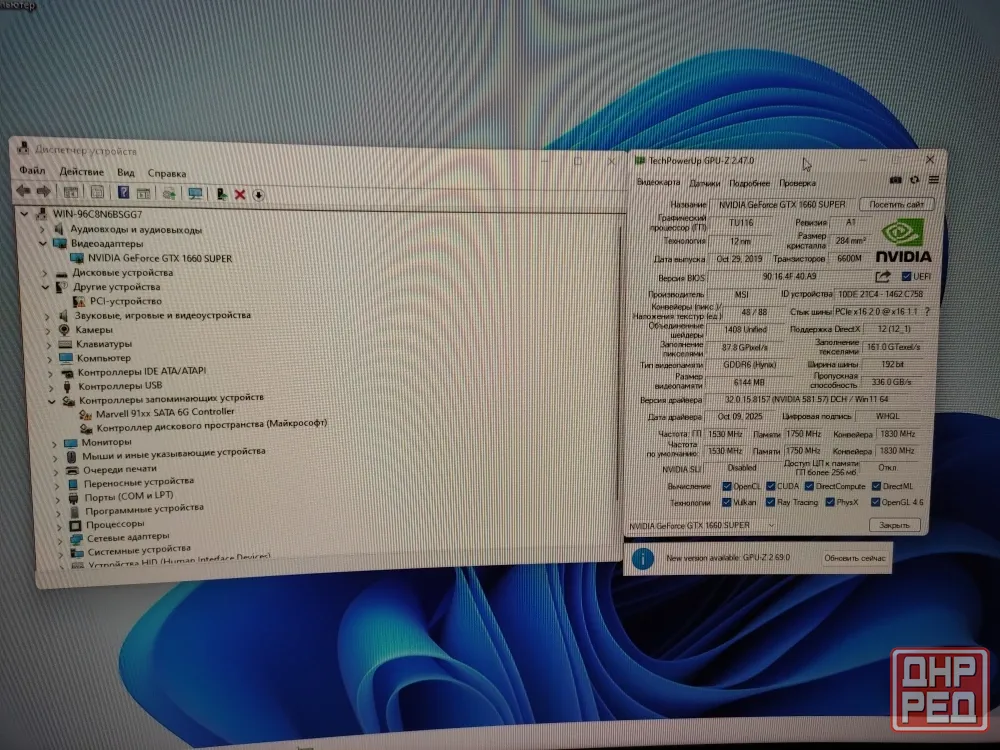Toggle the CUDA checkbox
The image size is (1000, 750).
(770, 486)
